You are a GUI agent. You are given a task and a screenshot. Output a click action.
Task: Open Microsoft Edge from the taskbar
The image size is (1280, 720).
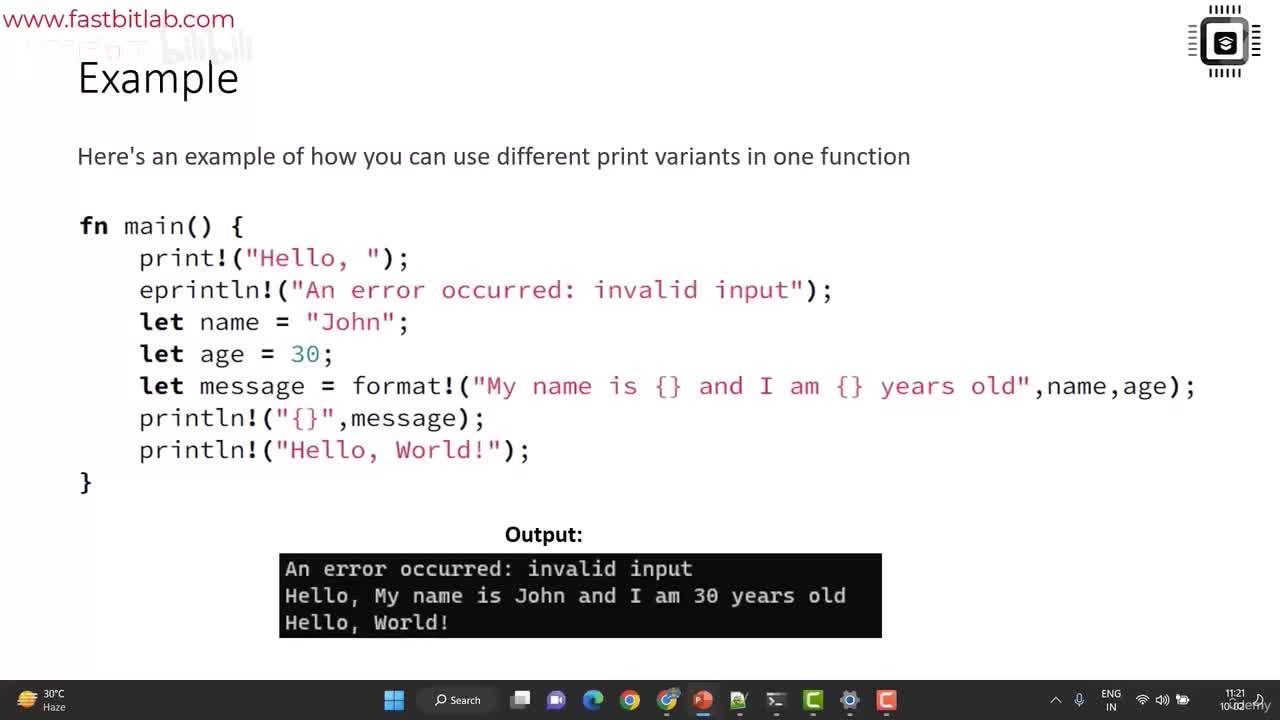coord(593,700)
